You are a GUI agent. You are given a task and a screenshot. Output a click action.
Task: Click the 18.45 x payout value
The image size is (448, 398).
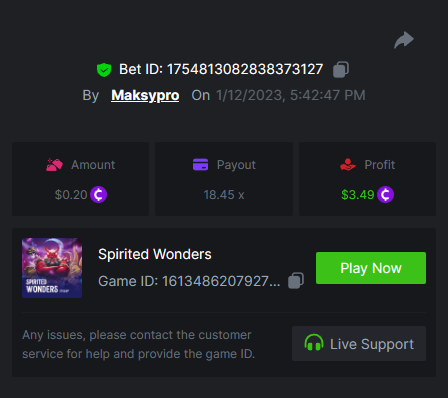[224, 195]
